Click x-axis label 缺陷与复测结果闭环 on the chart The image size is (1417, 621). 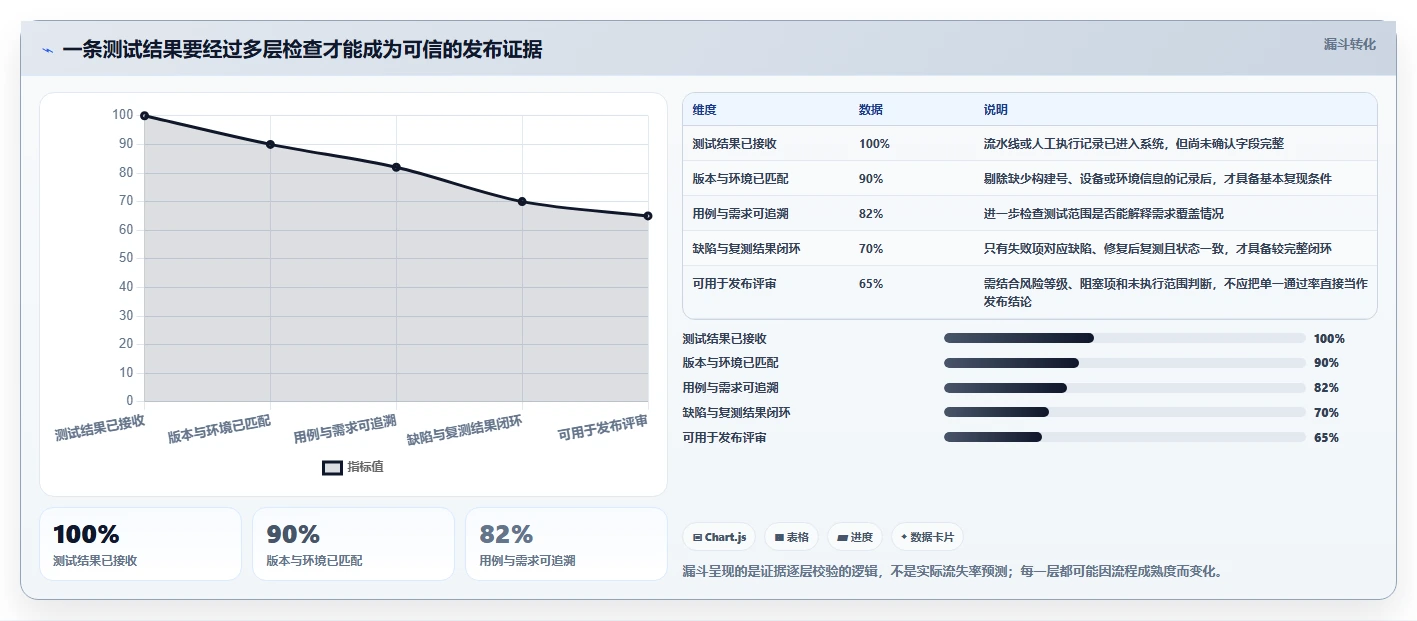coord(465,431)
